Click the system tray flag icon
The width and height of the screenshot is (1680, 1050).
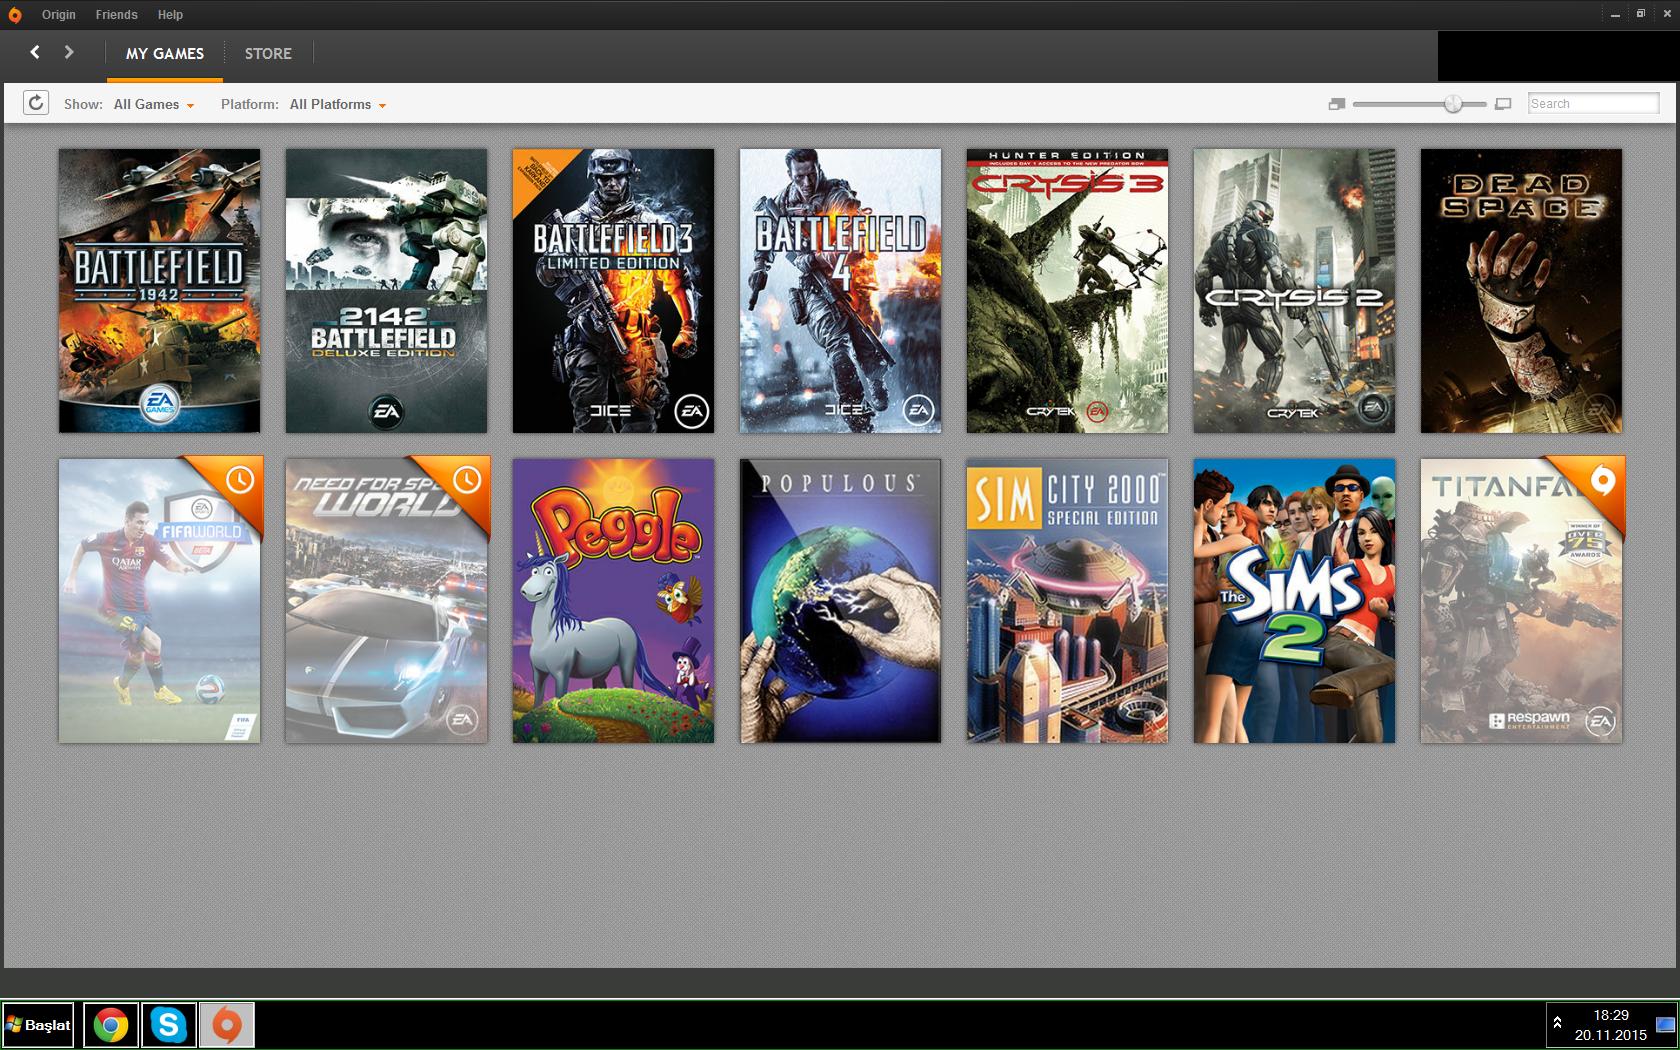(1665, 1024)
